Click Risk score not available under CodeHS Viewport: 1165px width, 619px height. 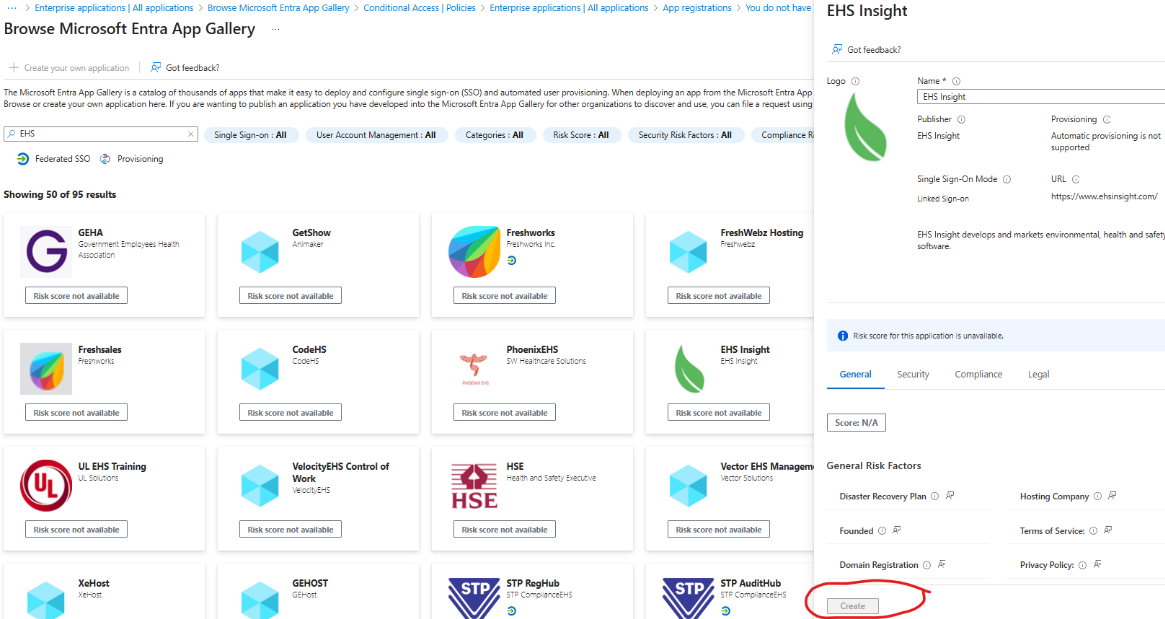point(291,412)
